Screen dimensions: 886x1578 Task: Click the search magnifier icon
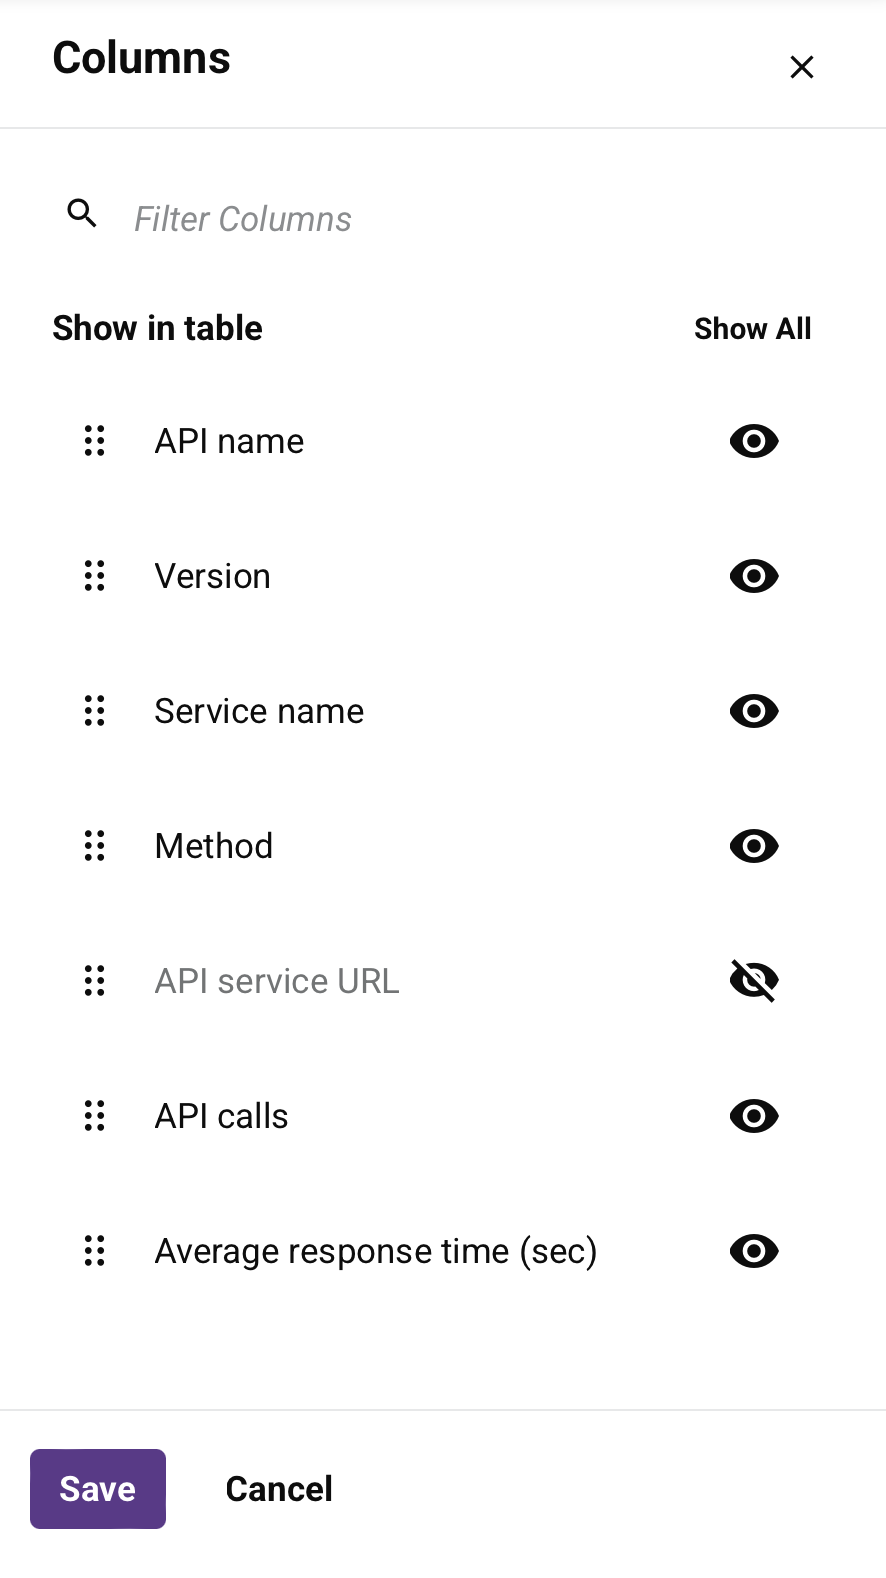(x=82, y=213)
